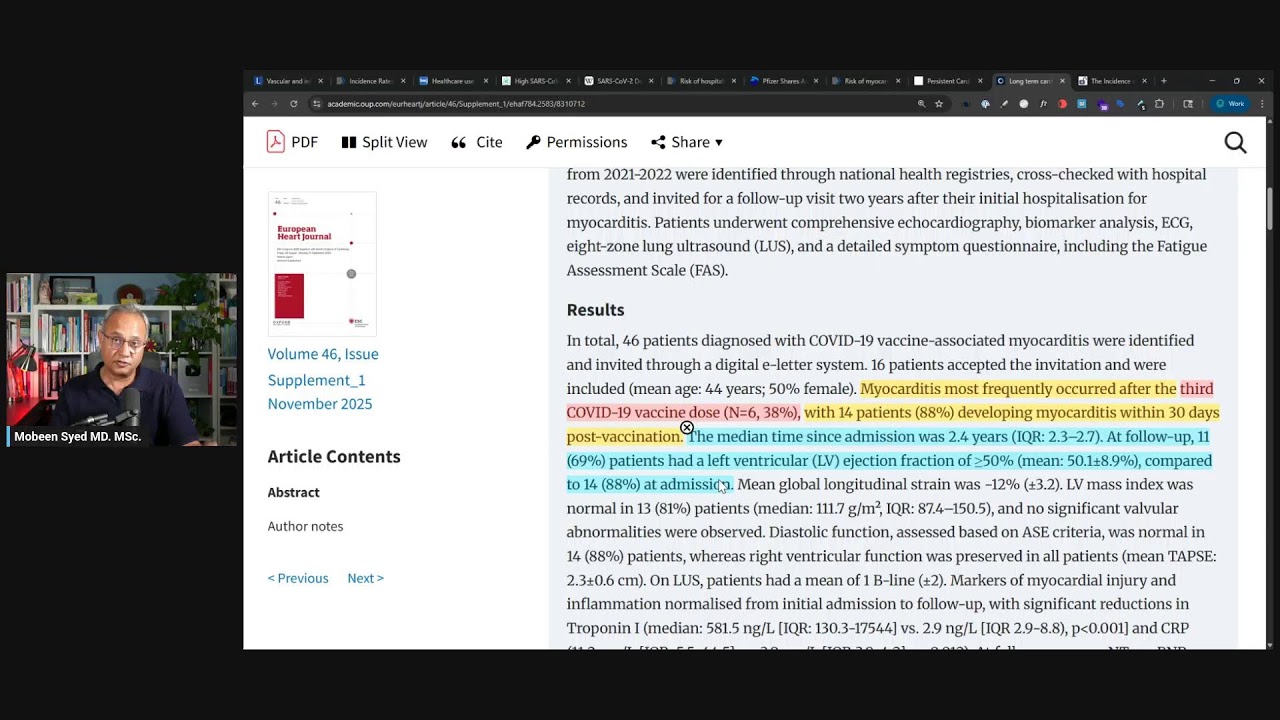
Task: Click the highlight remove circle-x marker
Action: click(x=687, y=428)
